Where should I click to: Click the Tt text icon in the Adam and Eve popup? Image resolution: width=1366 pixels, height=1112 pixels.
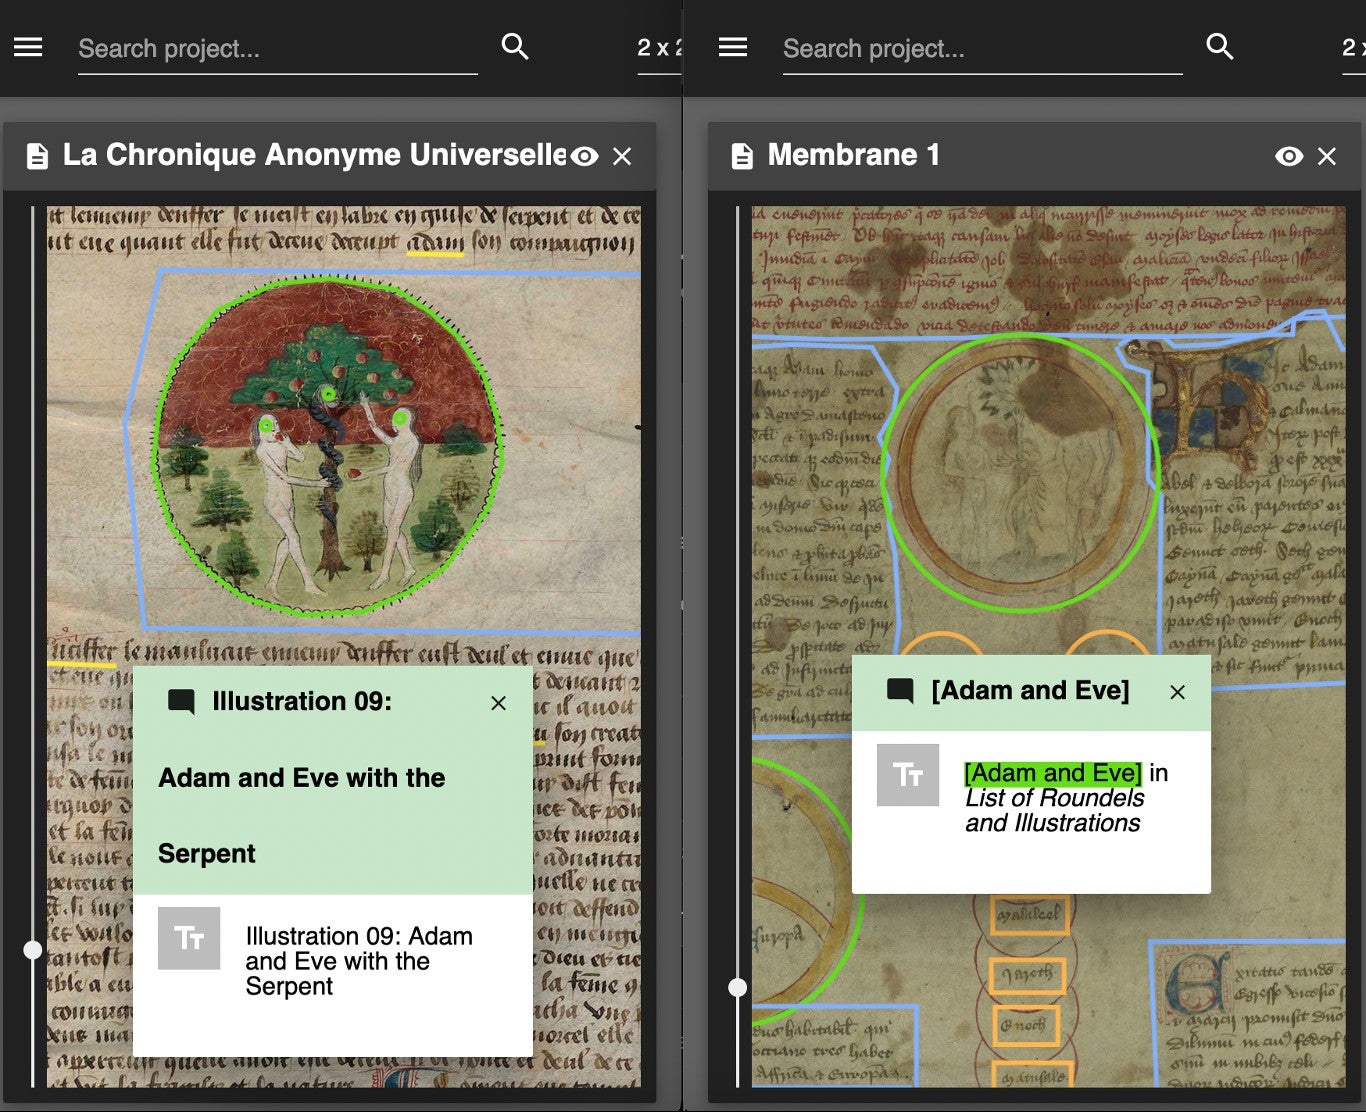[x=908, y=775]
